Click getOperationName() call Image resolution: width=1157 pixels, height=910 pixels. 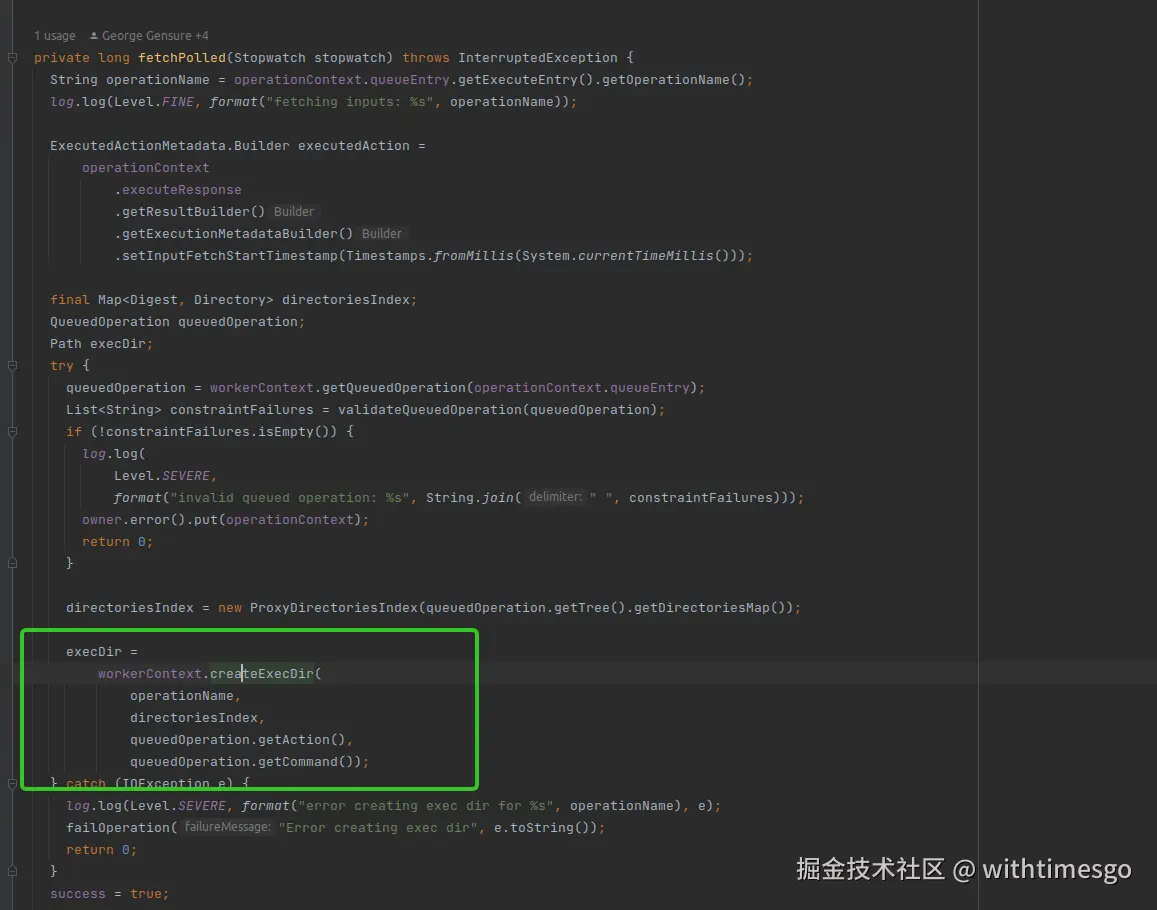click(674, 80)
